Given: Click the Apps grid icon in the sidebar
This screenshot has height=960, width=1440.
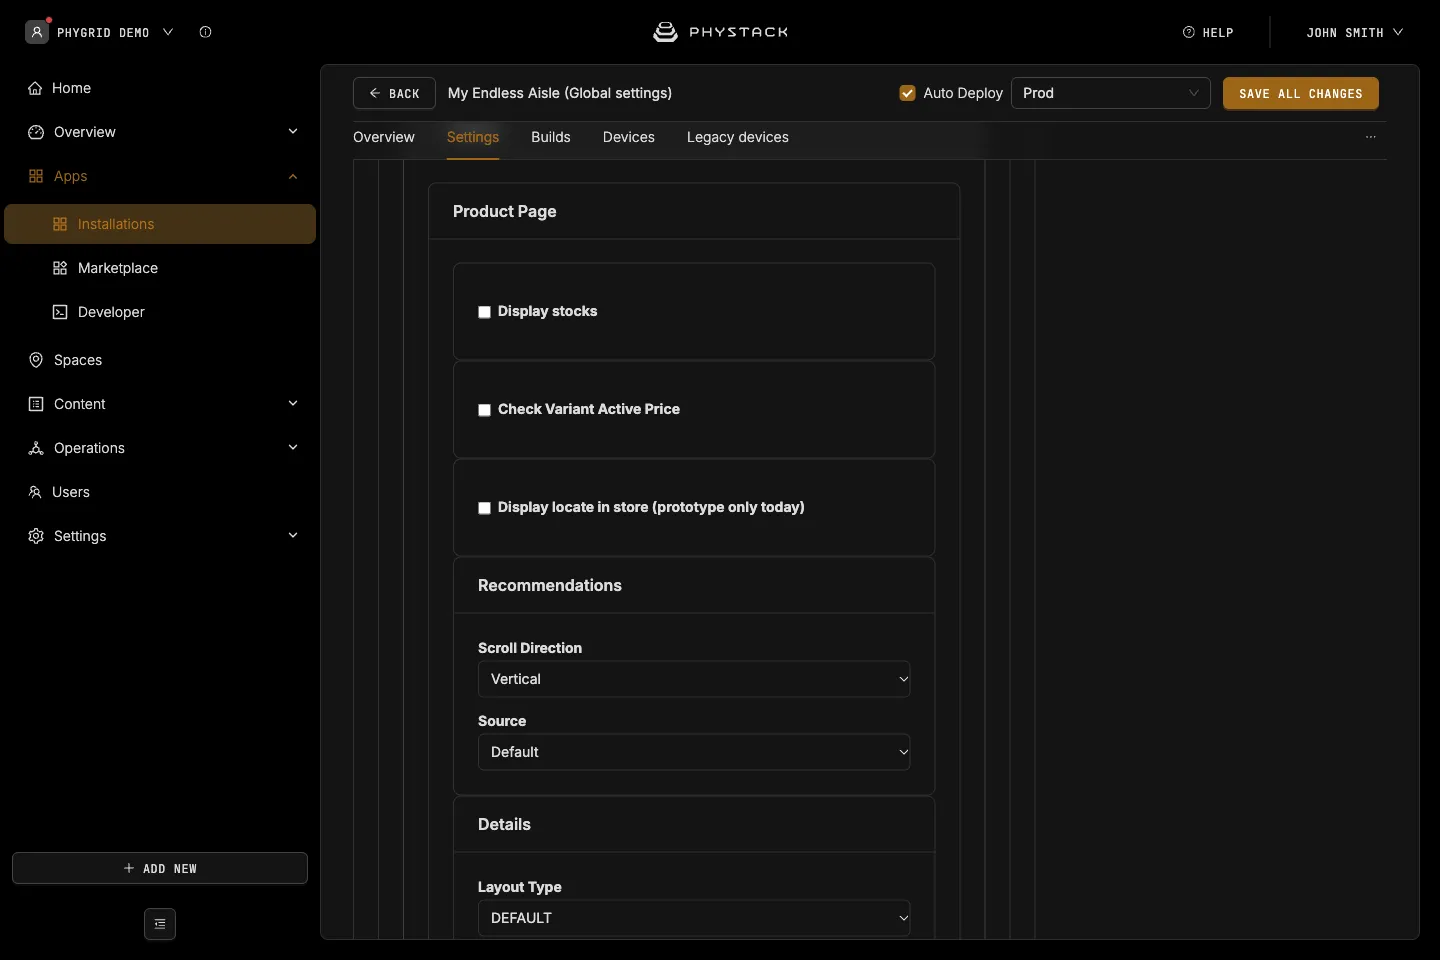Looking at the screenshot, I should [36, 176].
